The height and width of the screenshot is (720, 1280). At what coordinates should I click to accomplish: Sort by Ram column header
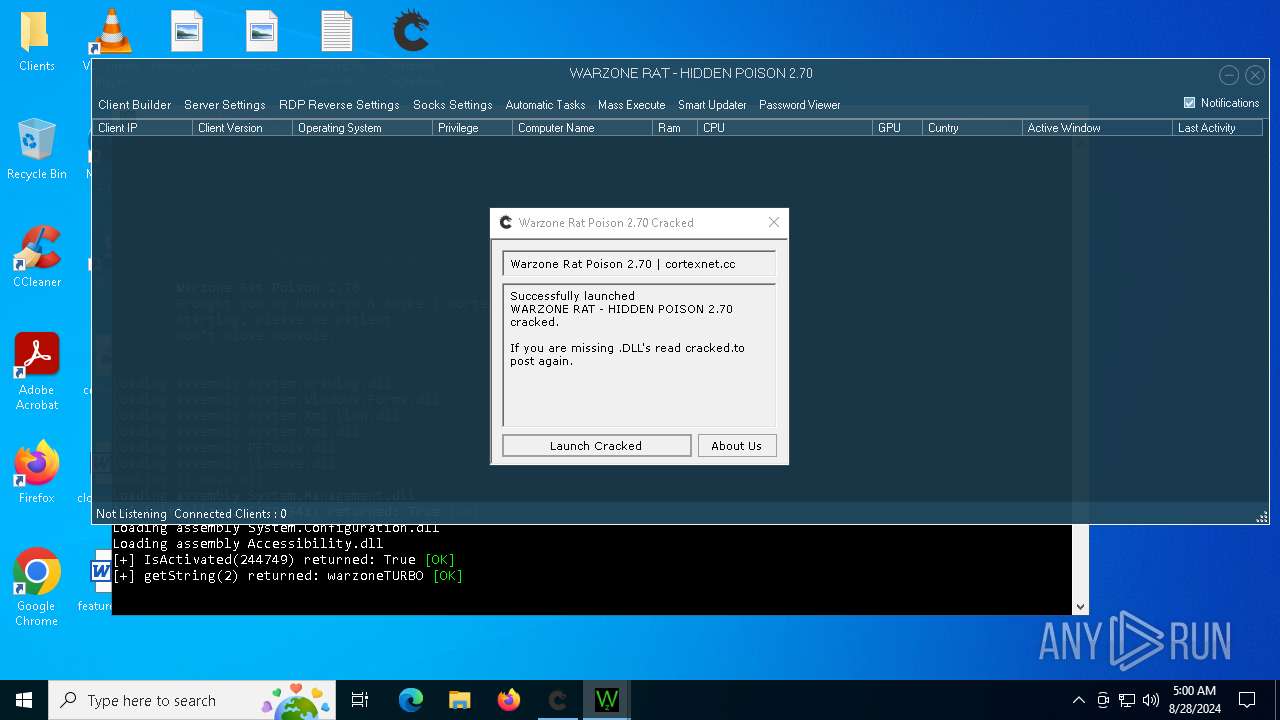[675, 128]
